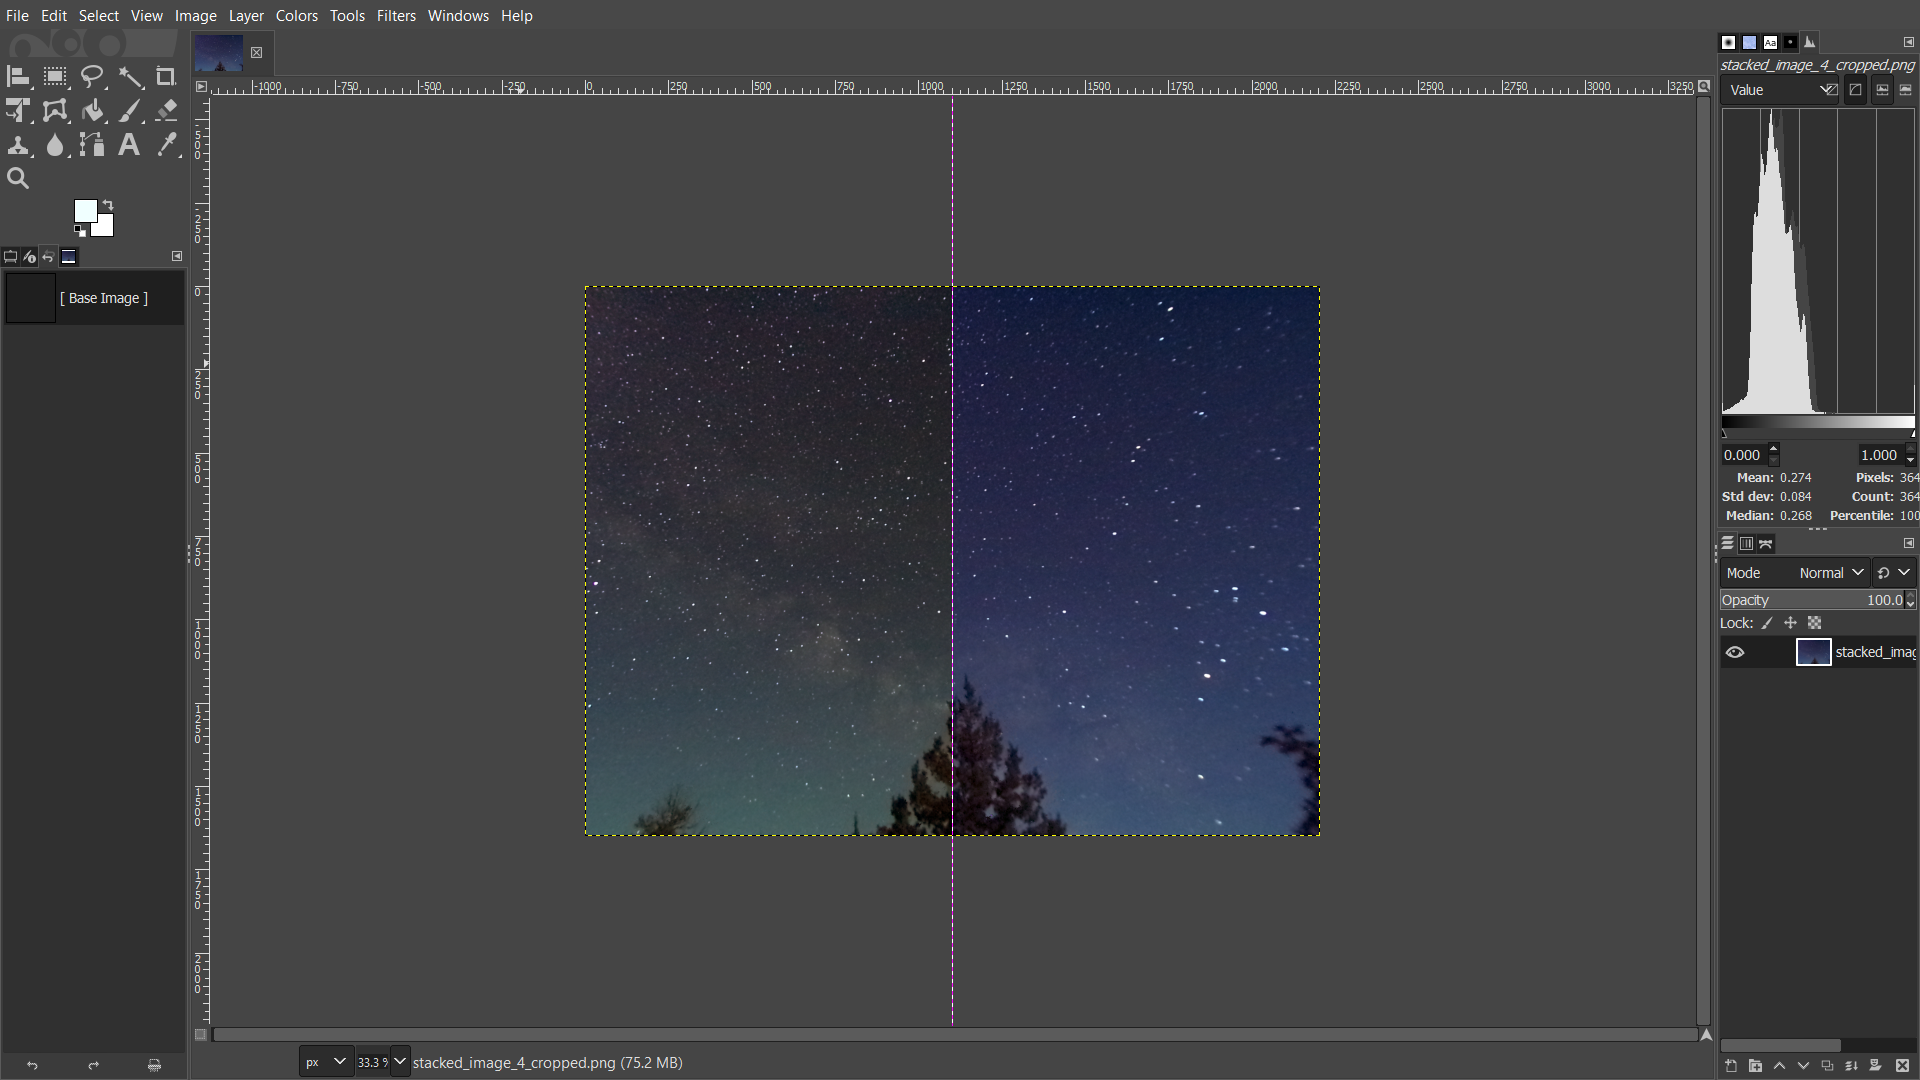Image resolution: width=1920 pixels, height=1080 pixels.
Task: Toggle non-linear histogram button
Action: click(1856, 90)
